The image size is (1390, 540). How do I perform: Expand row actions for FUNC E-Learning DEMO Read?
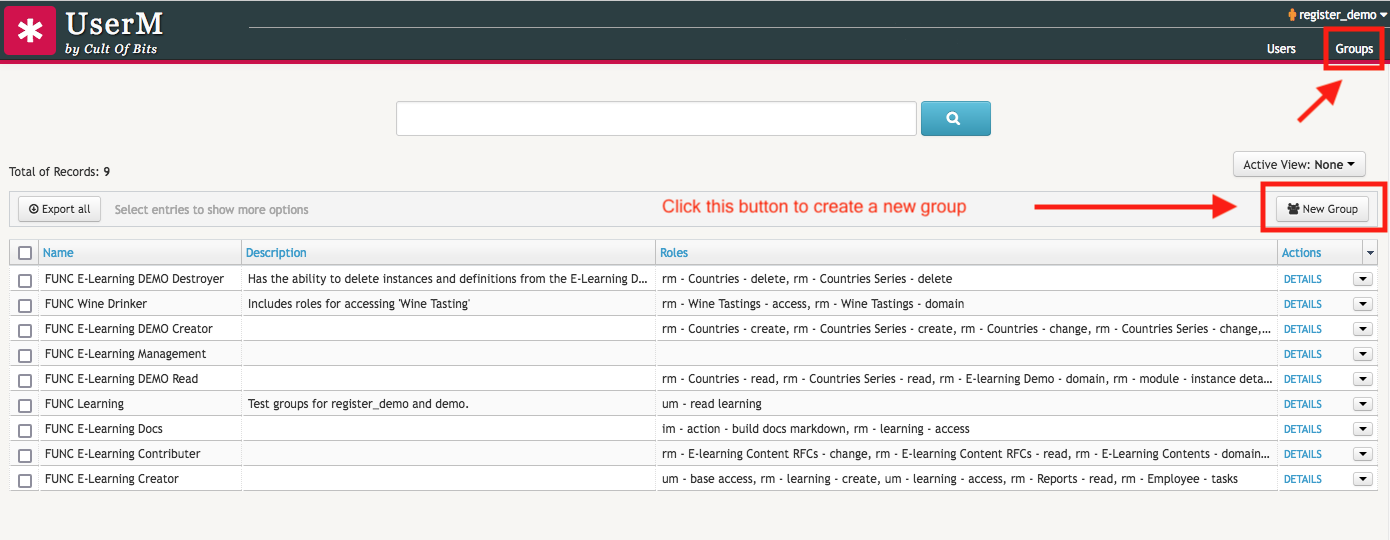1362,379
